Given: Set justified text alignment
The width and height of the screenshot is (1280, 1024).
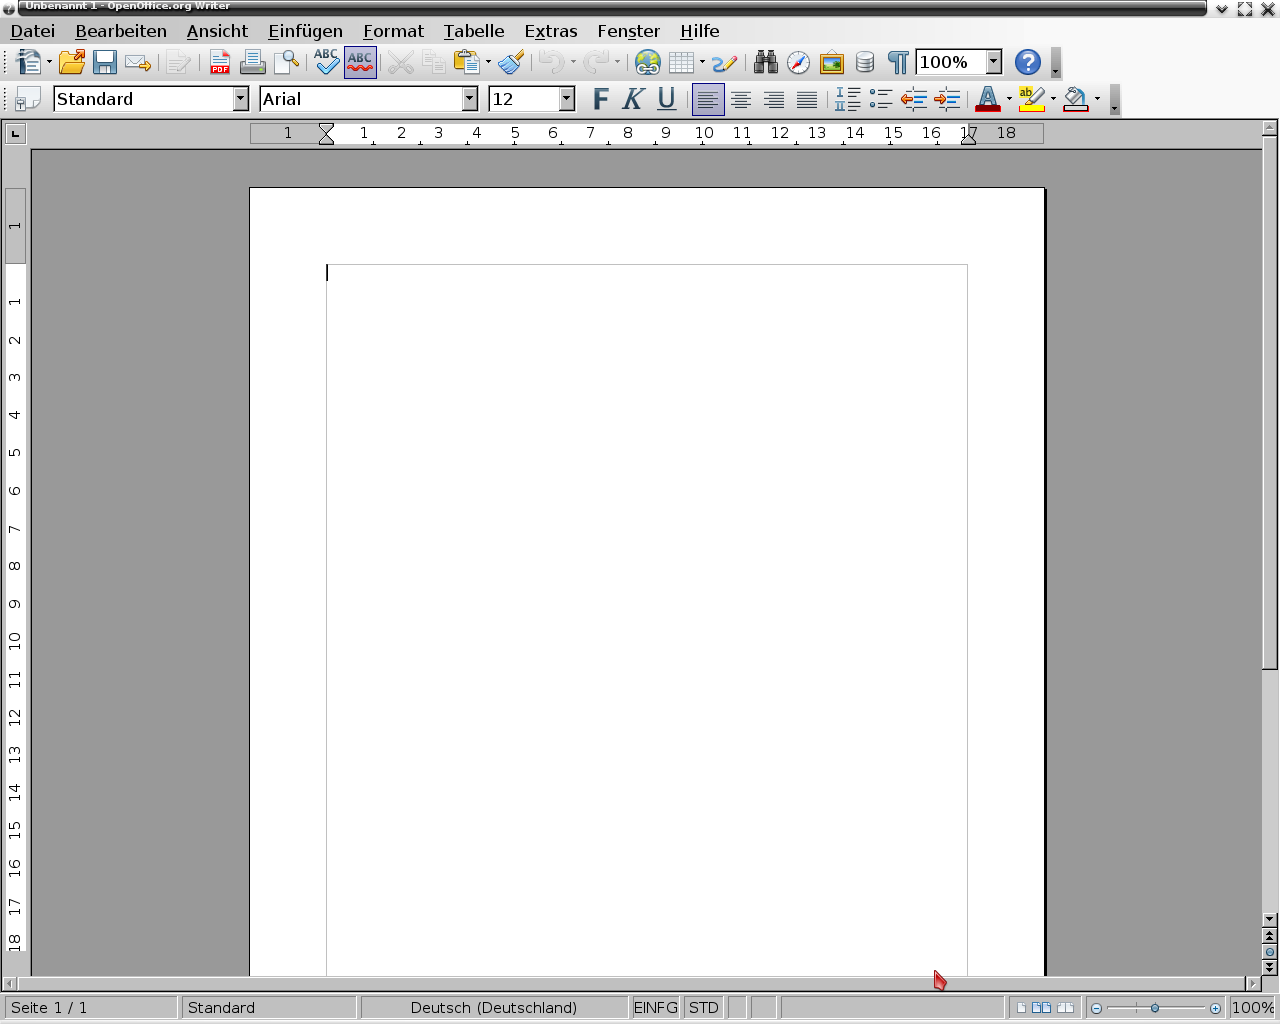Looking at the screenshot, I should coord(807,99).
